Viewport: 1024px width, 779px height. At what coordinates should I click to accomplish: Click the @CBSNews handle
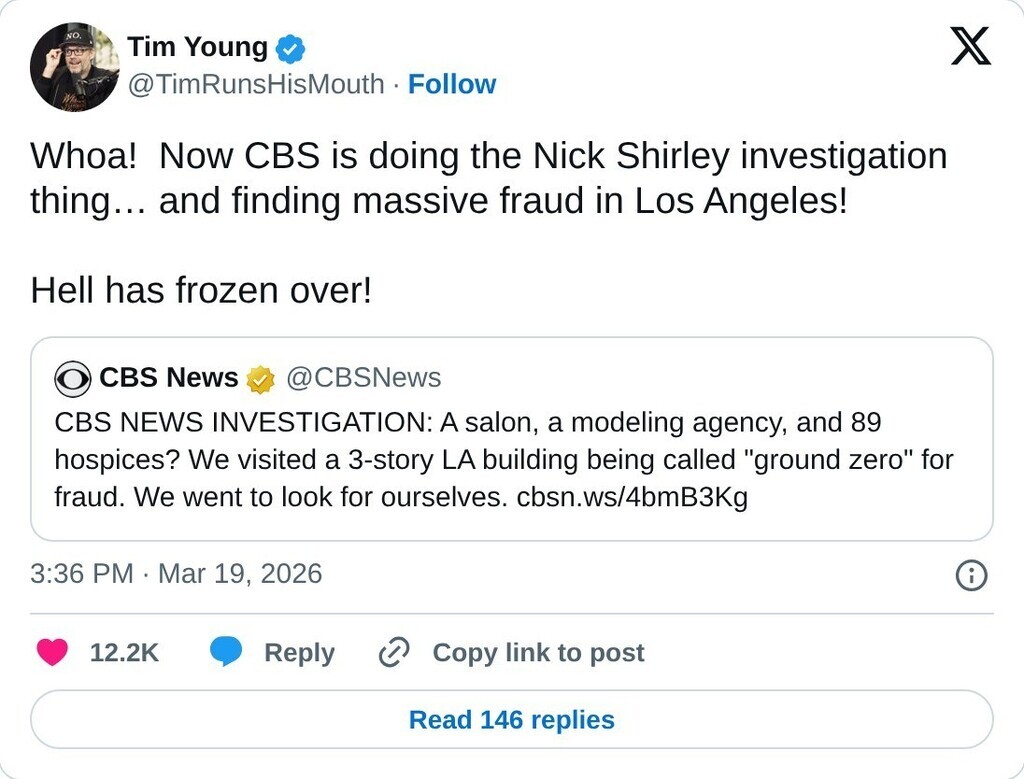(364, 378)
